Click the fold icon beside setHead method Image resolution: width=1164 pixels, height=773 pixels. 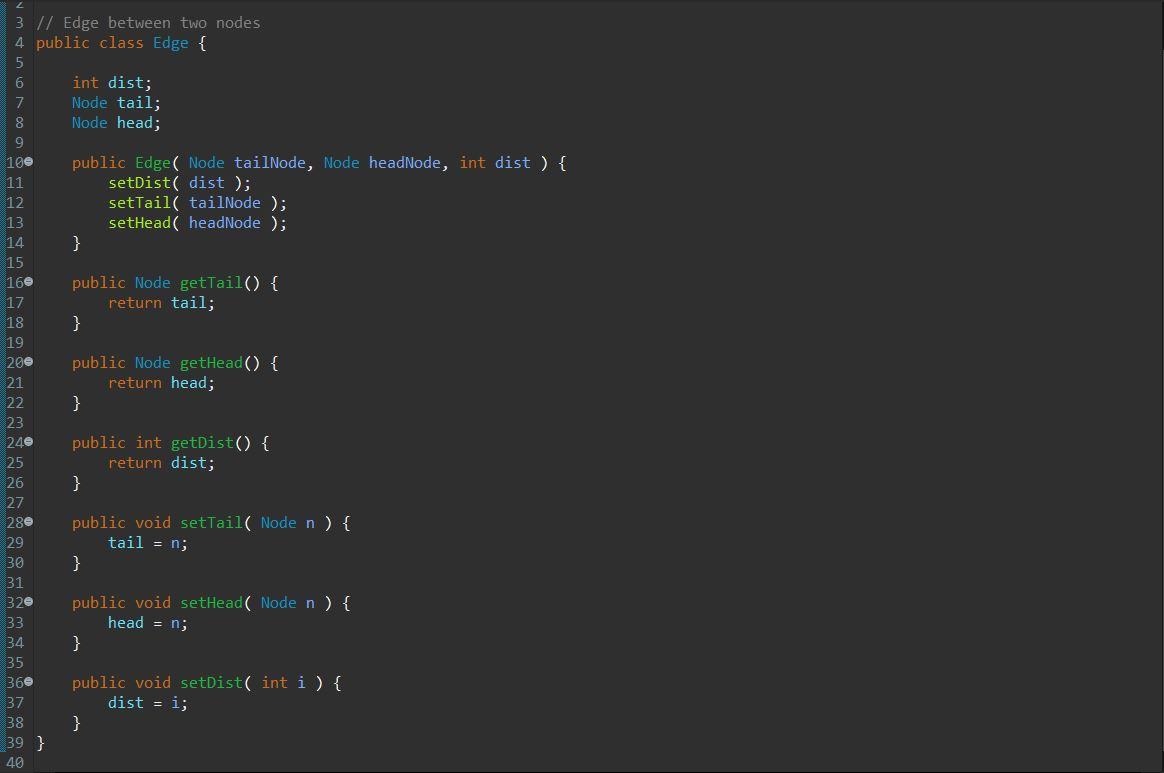[31, 602]
